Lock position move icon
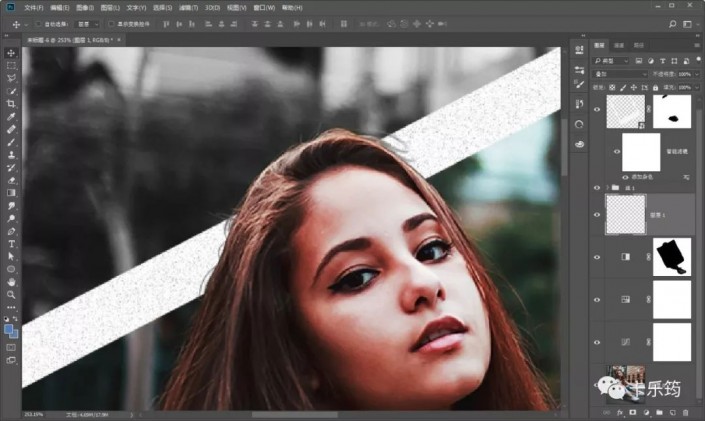 pos(634,87)
